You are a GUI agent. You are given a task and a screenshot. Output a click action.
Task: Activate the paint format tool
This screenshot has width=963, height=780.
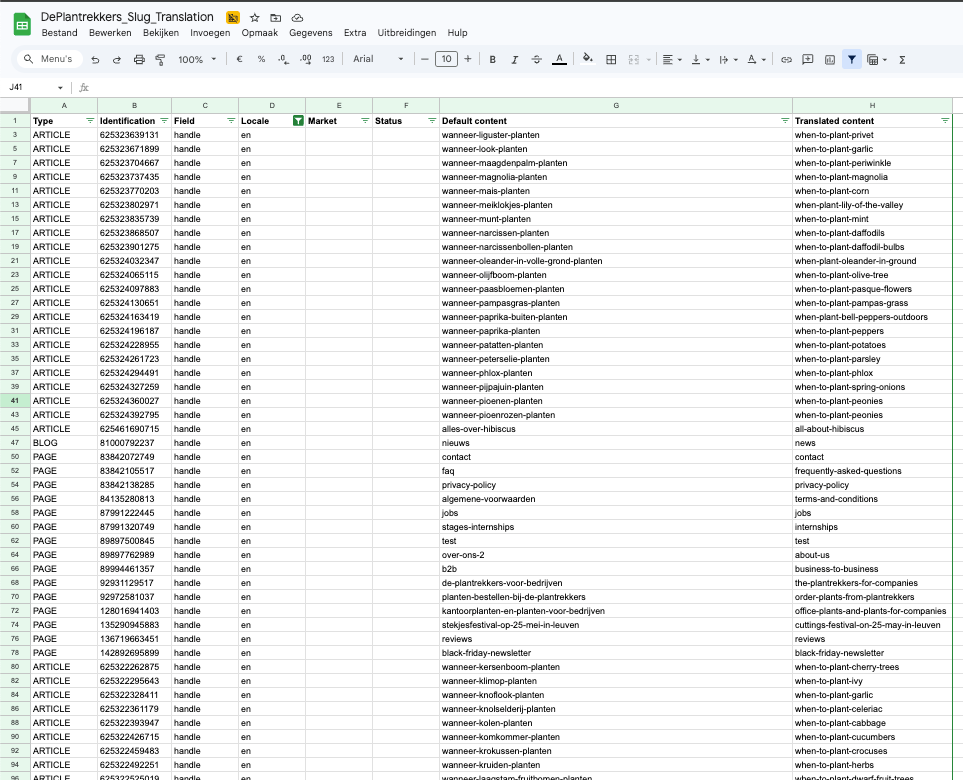[x=160, y=60]
